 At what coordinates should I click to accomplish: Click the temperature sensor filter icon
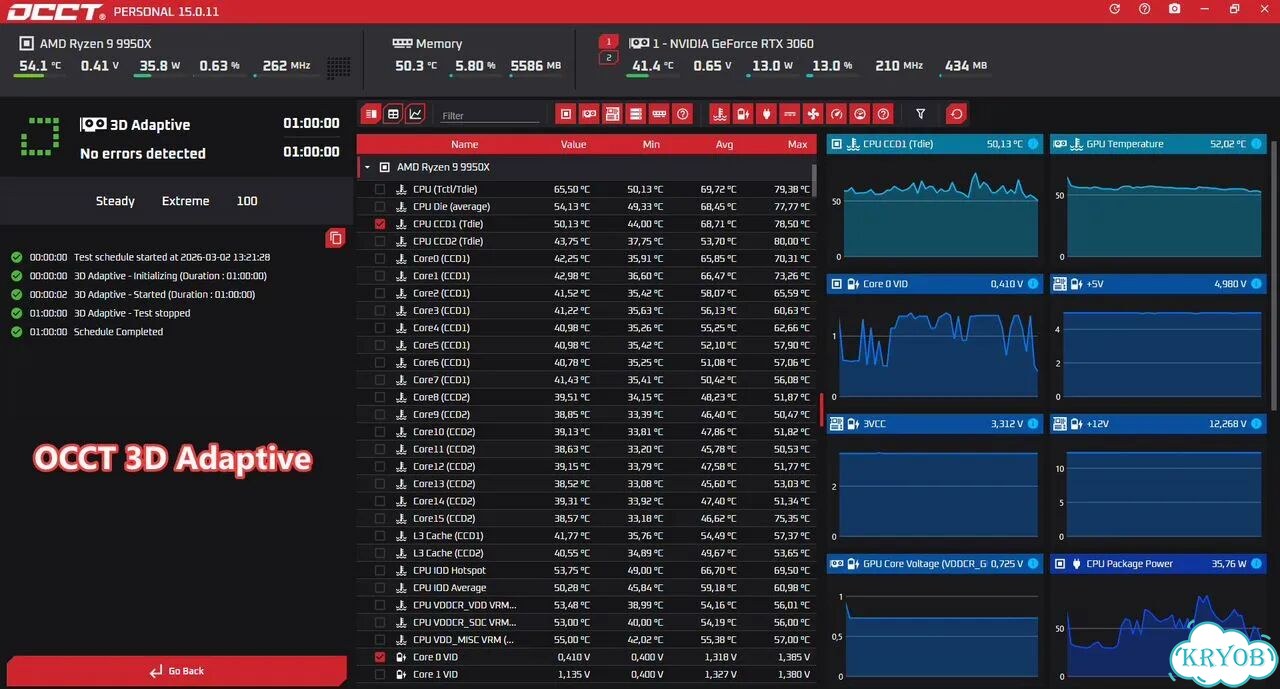pyautogui.click(x=719, y=114)
